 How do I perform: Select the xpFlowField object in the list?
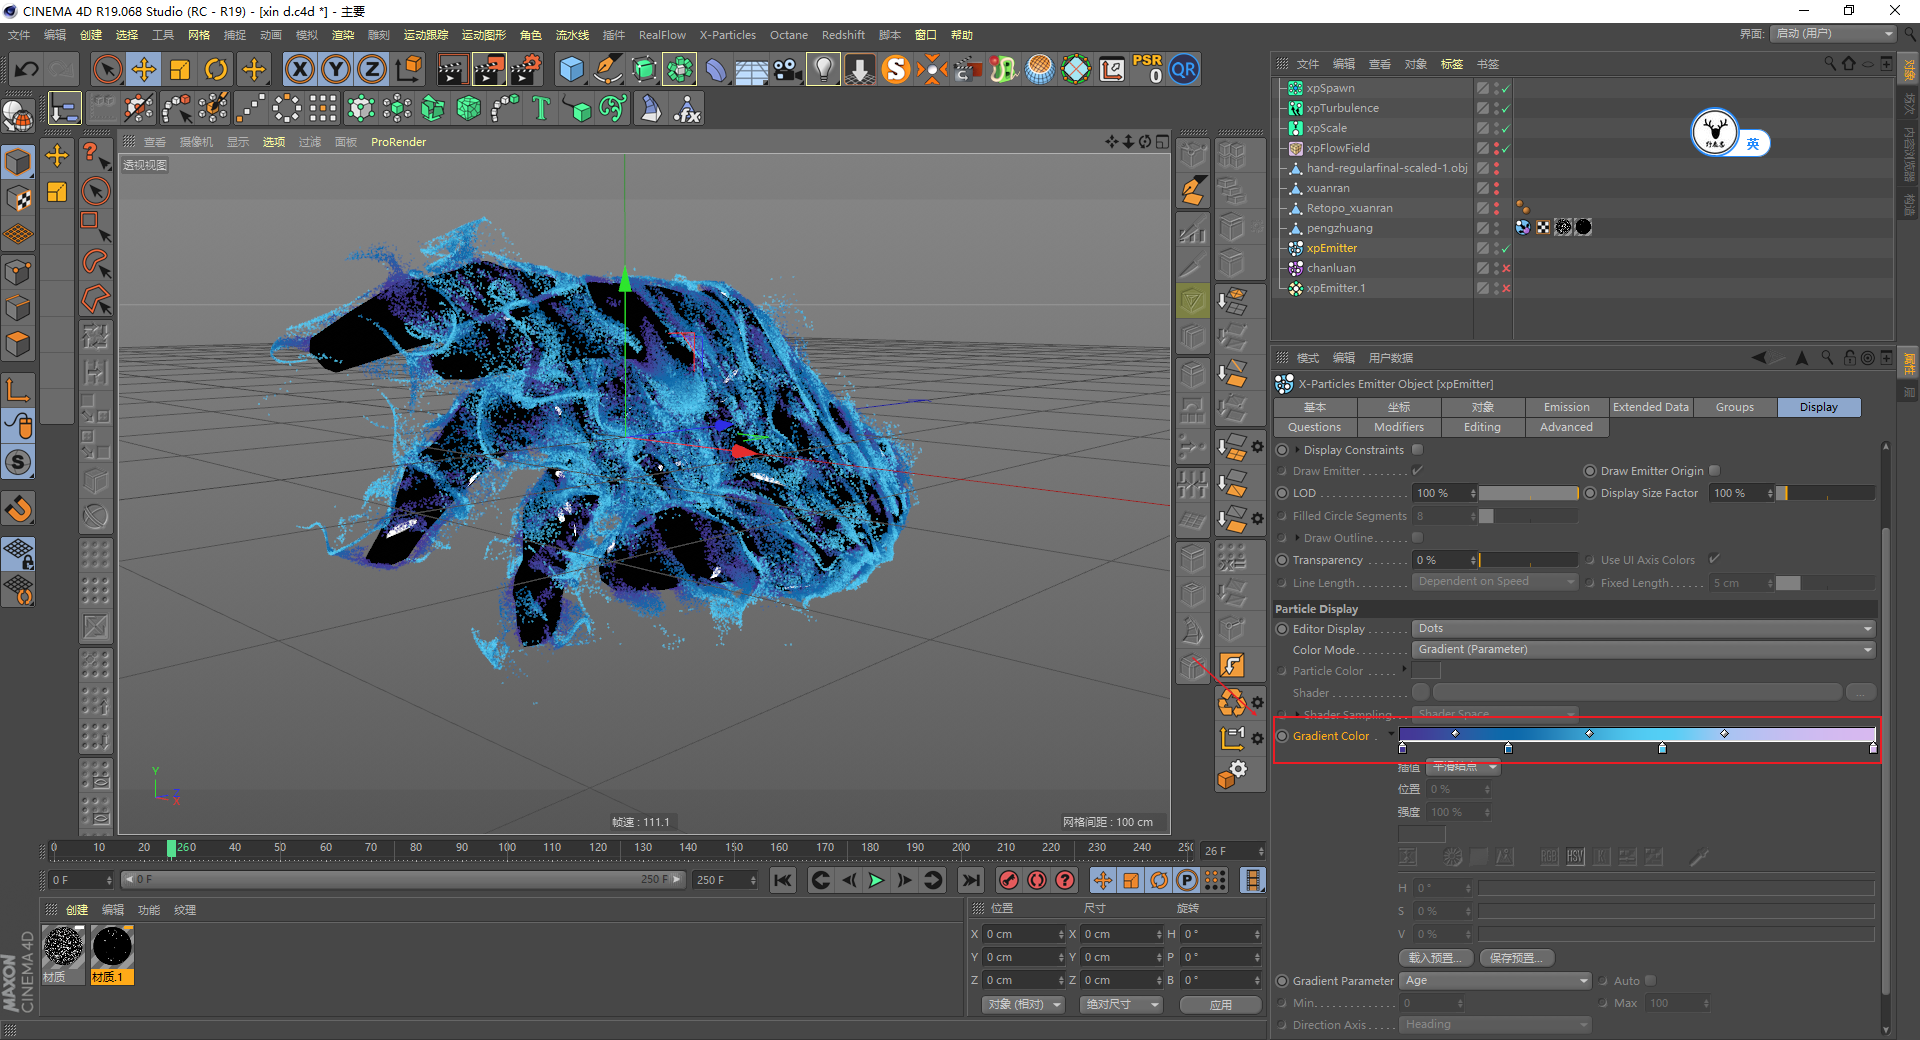click(1338, 148)
